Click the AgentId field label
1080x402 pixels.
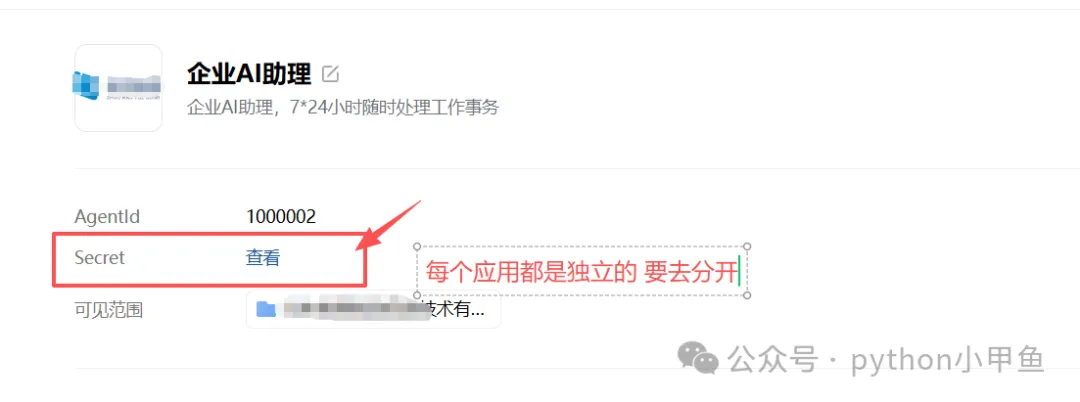107,218
